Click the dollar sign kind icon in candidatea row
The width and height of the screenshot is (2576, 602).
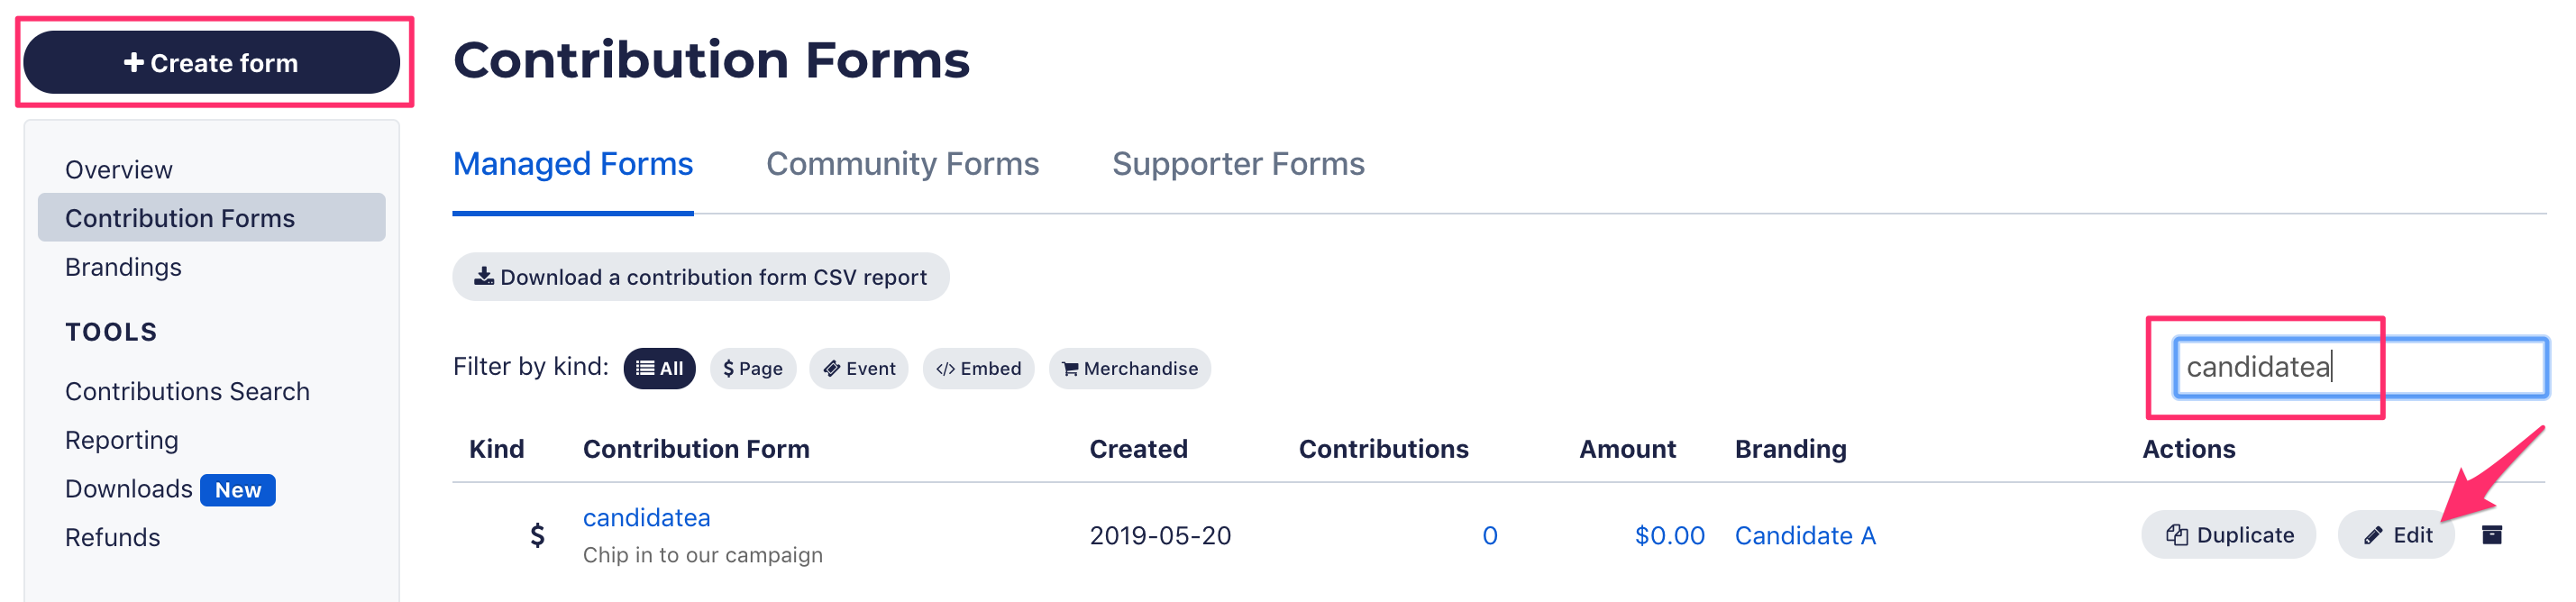[x=537, y=536]
